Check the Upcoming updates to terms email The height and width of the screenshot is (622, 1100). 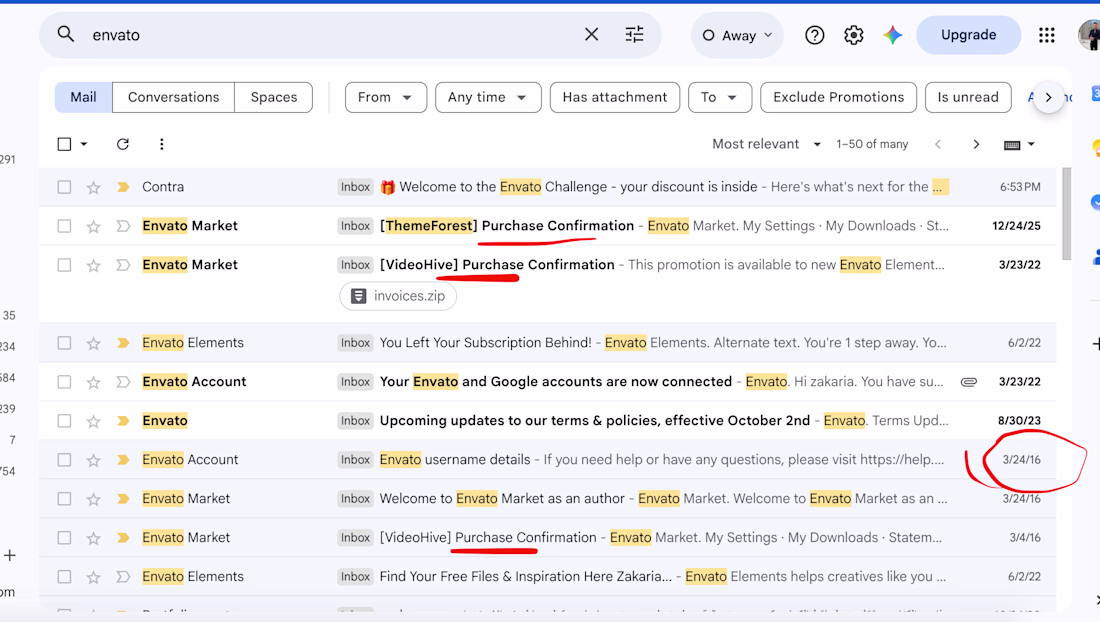[64, 421]
